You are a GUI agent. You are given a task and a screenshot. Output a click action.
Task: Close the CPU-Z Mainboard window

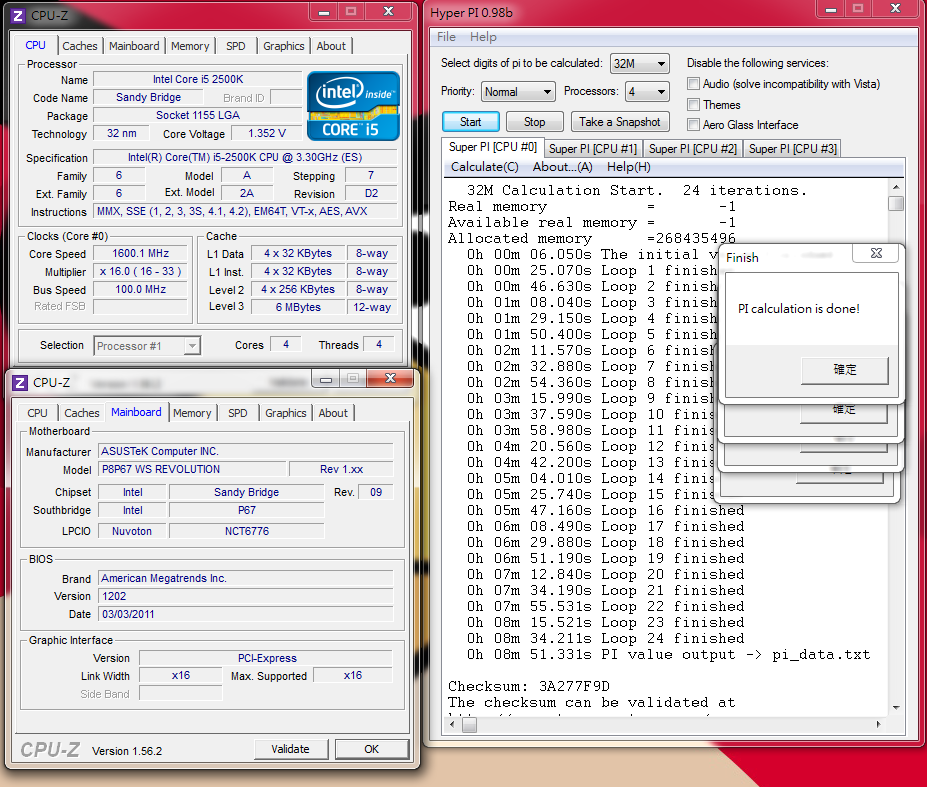[x=390, y=379]
